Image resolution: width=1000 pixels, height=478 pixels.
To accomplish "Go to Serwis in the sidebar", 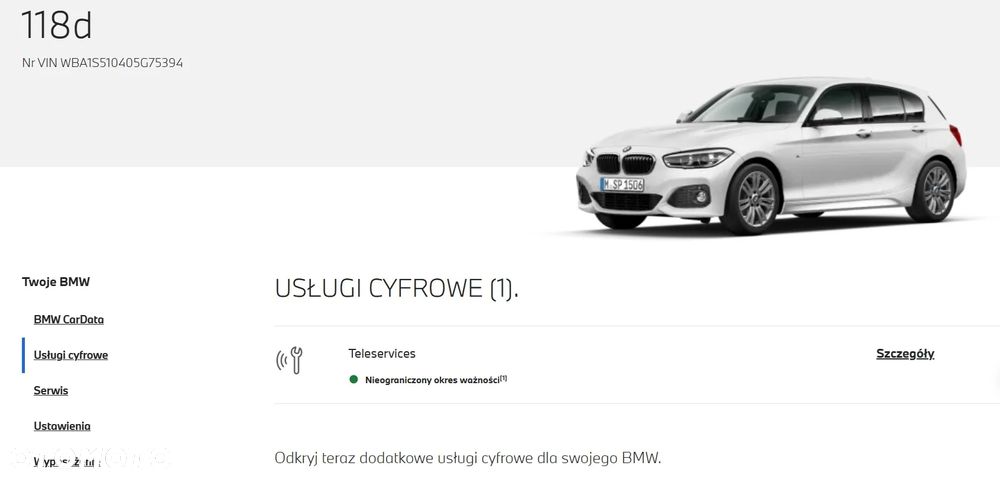I will click(x=51, y=391).
